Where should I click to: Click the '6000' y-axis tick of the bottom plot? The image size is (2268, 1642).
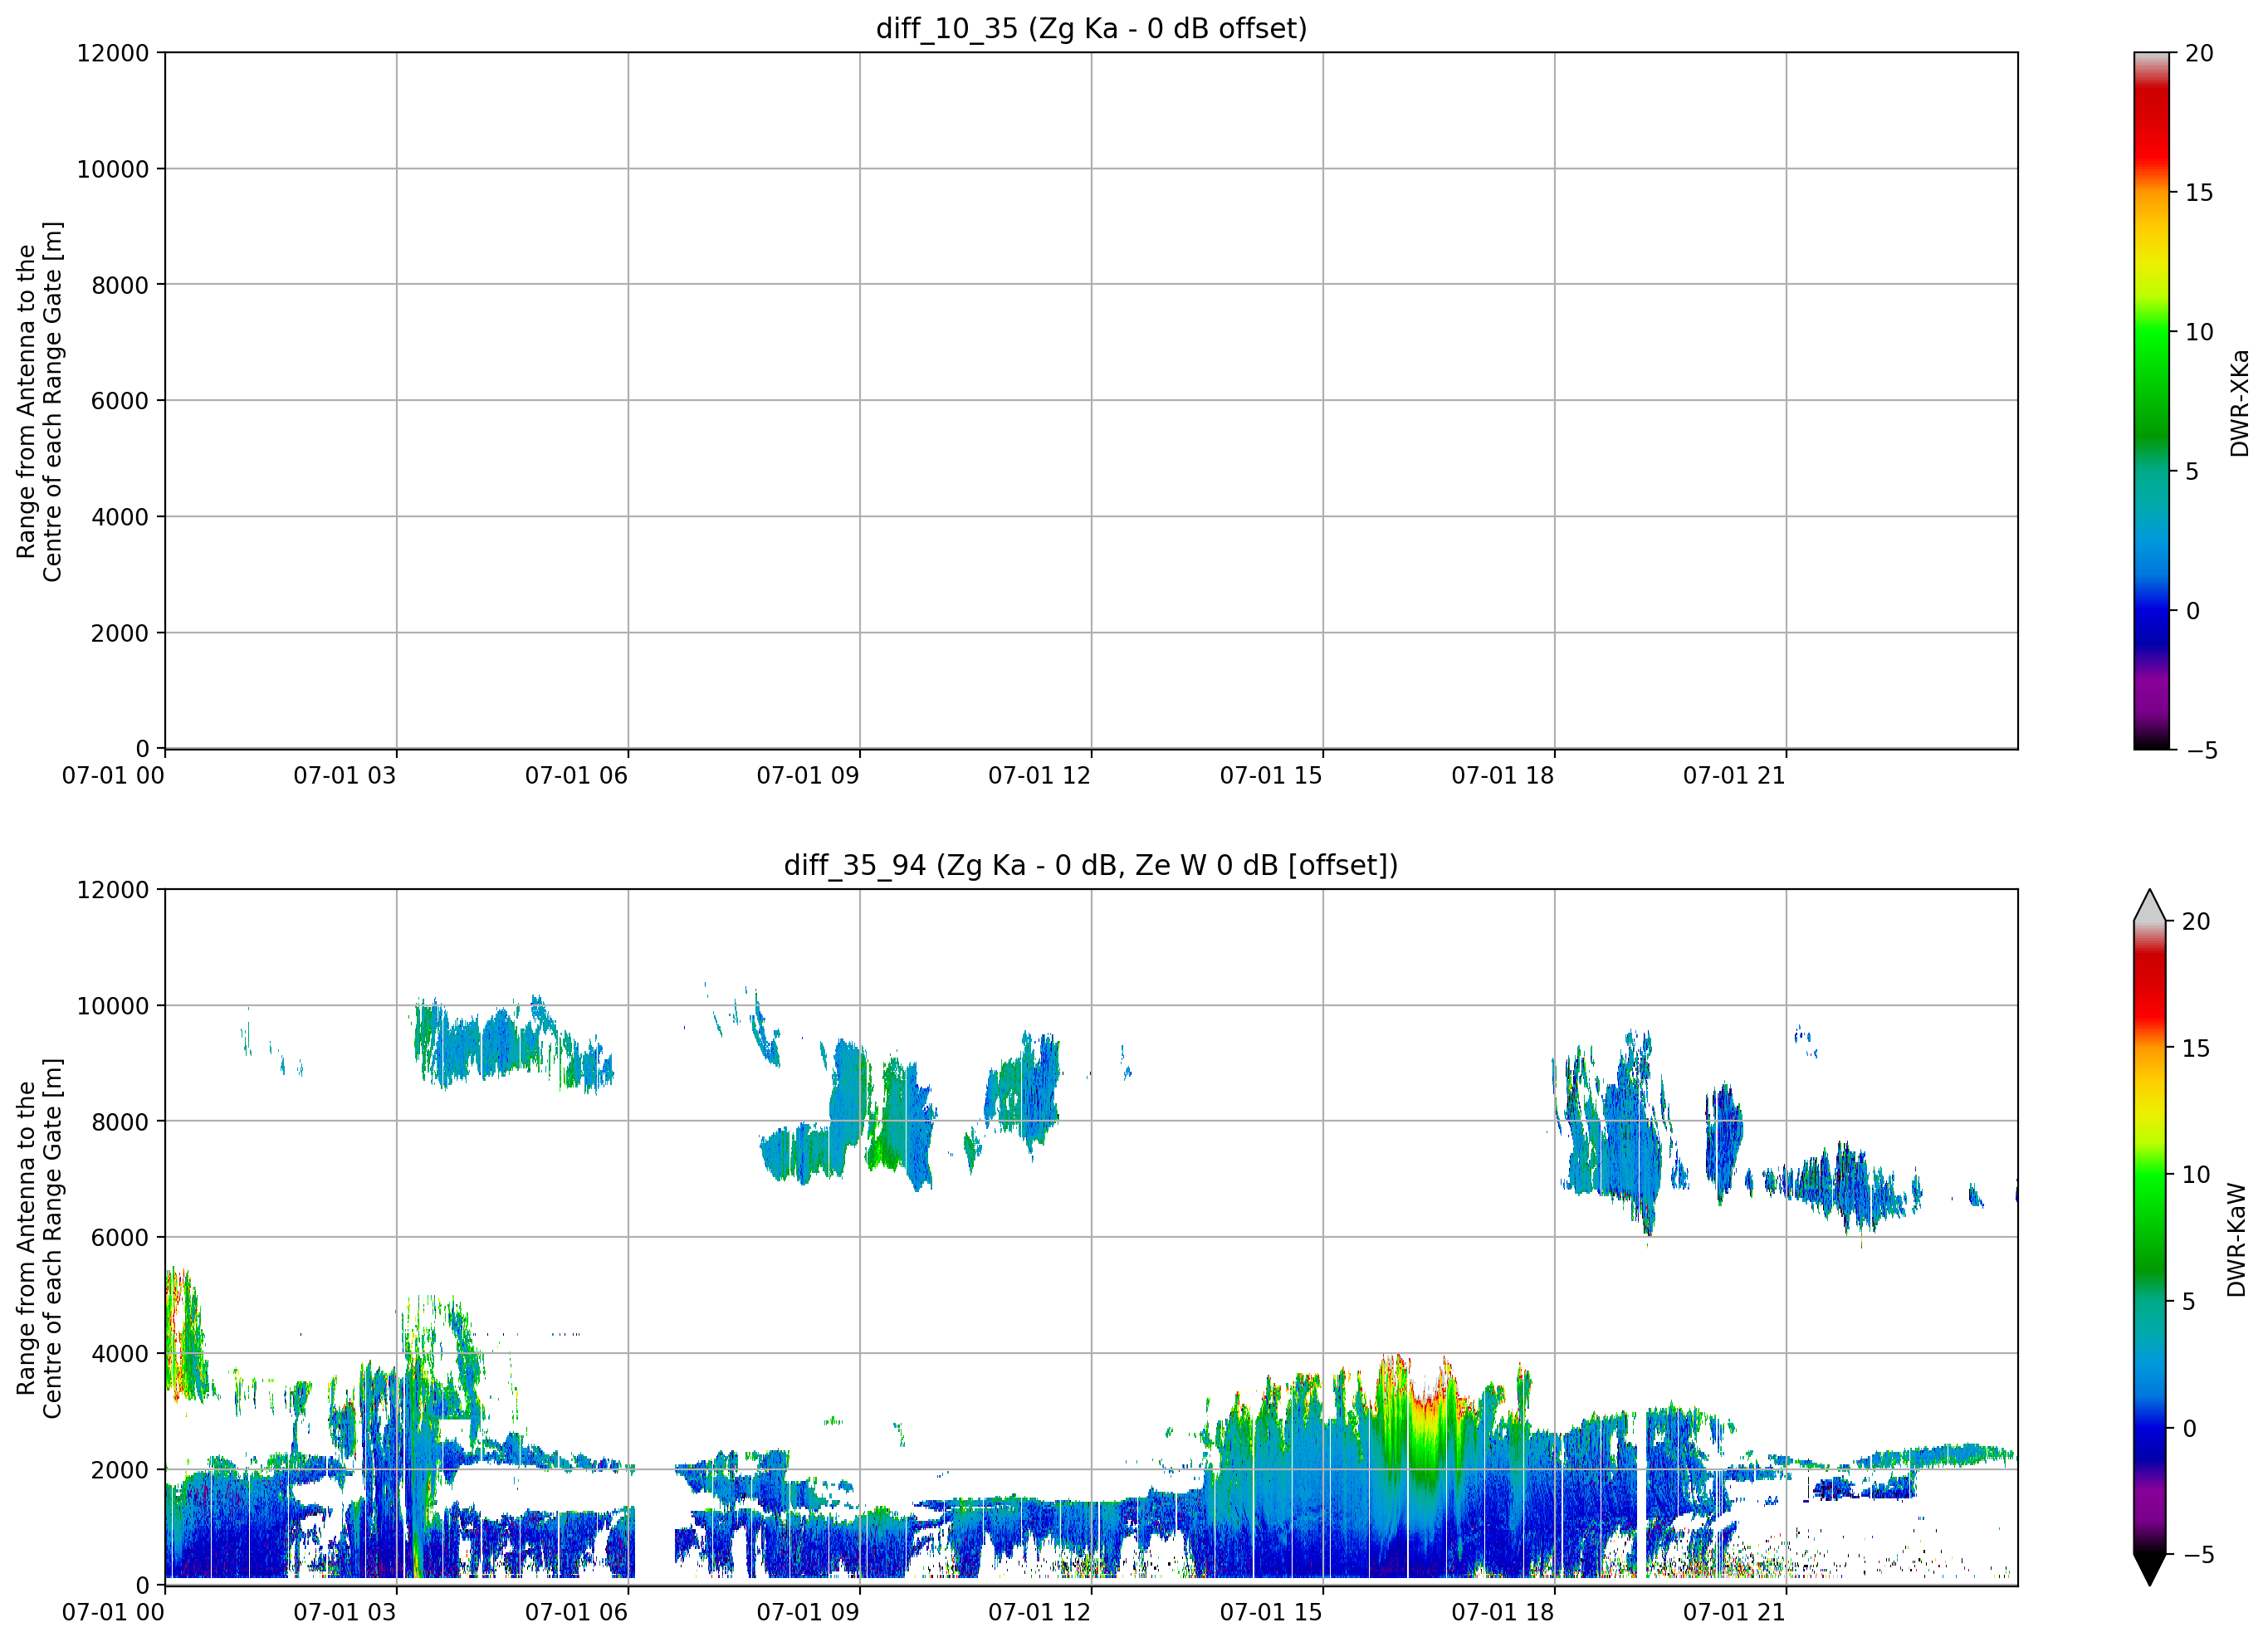pos(120,1238)
